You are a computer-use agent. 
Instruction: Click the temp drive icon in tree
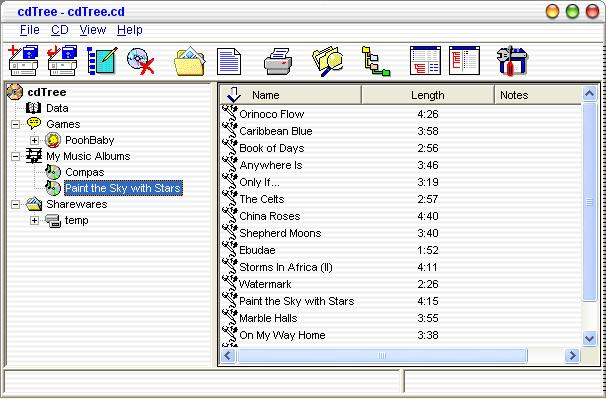tap(53, 220)
